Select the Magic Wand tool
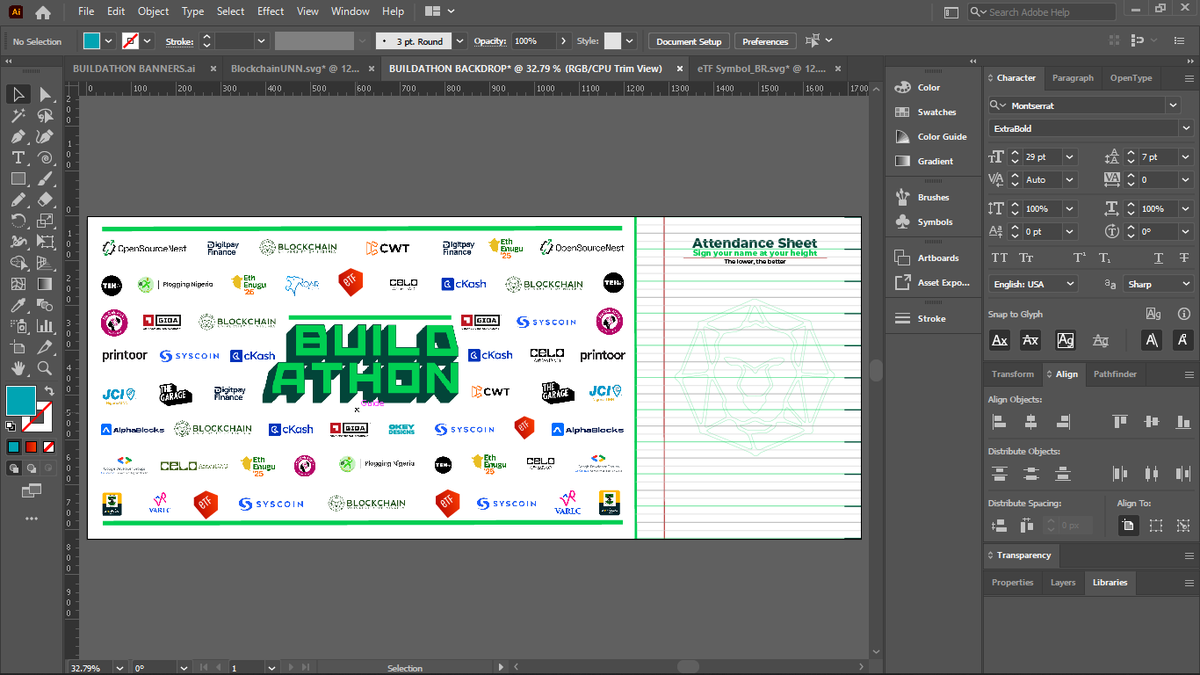The image size is (1200, 675). (x=18, y=116)
